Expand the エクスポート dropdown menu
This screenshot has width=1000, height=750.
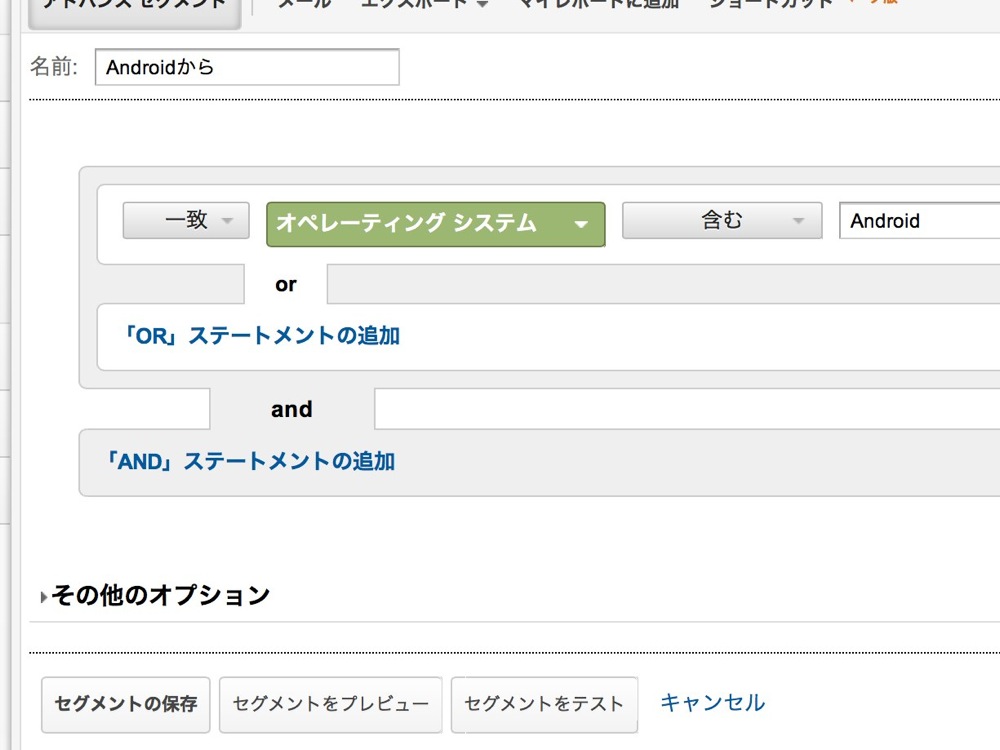tap(423, 5)
